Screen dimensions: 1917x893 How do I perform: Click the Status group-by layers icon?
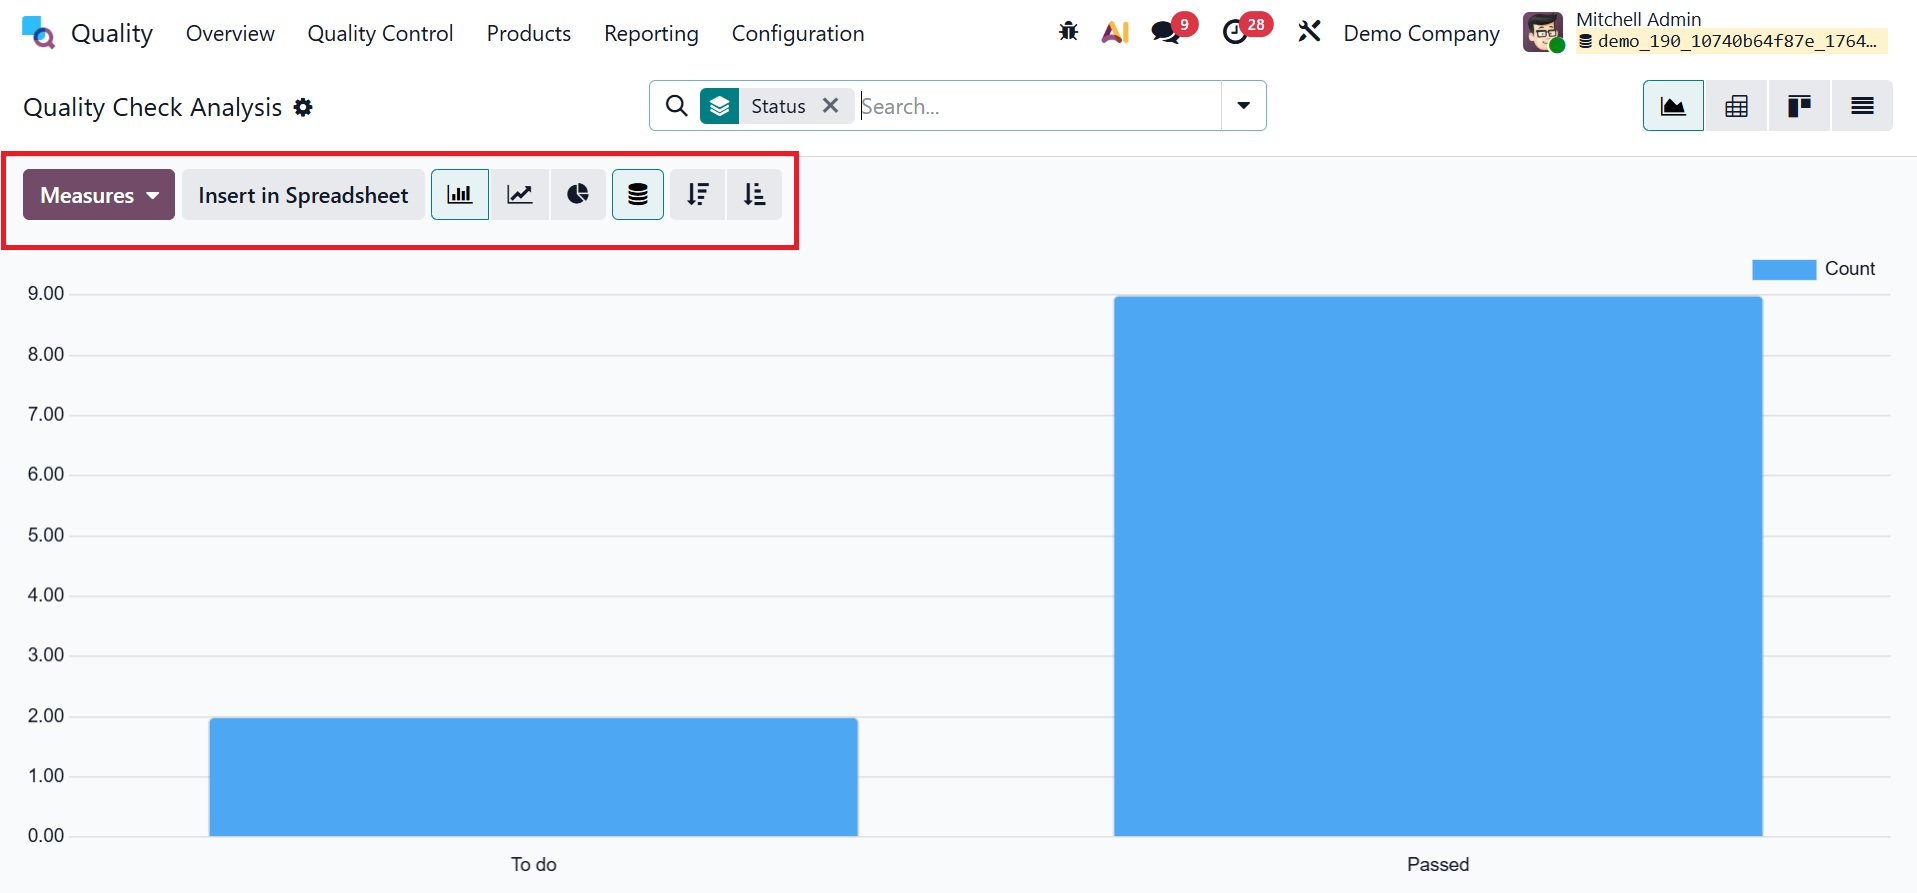(x=720, y=106)
